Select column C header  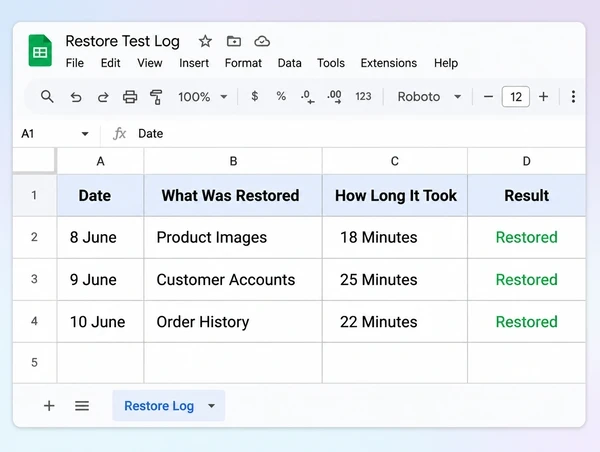(395, 161)
